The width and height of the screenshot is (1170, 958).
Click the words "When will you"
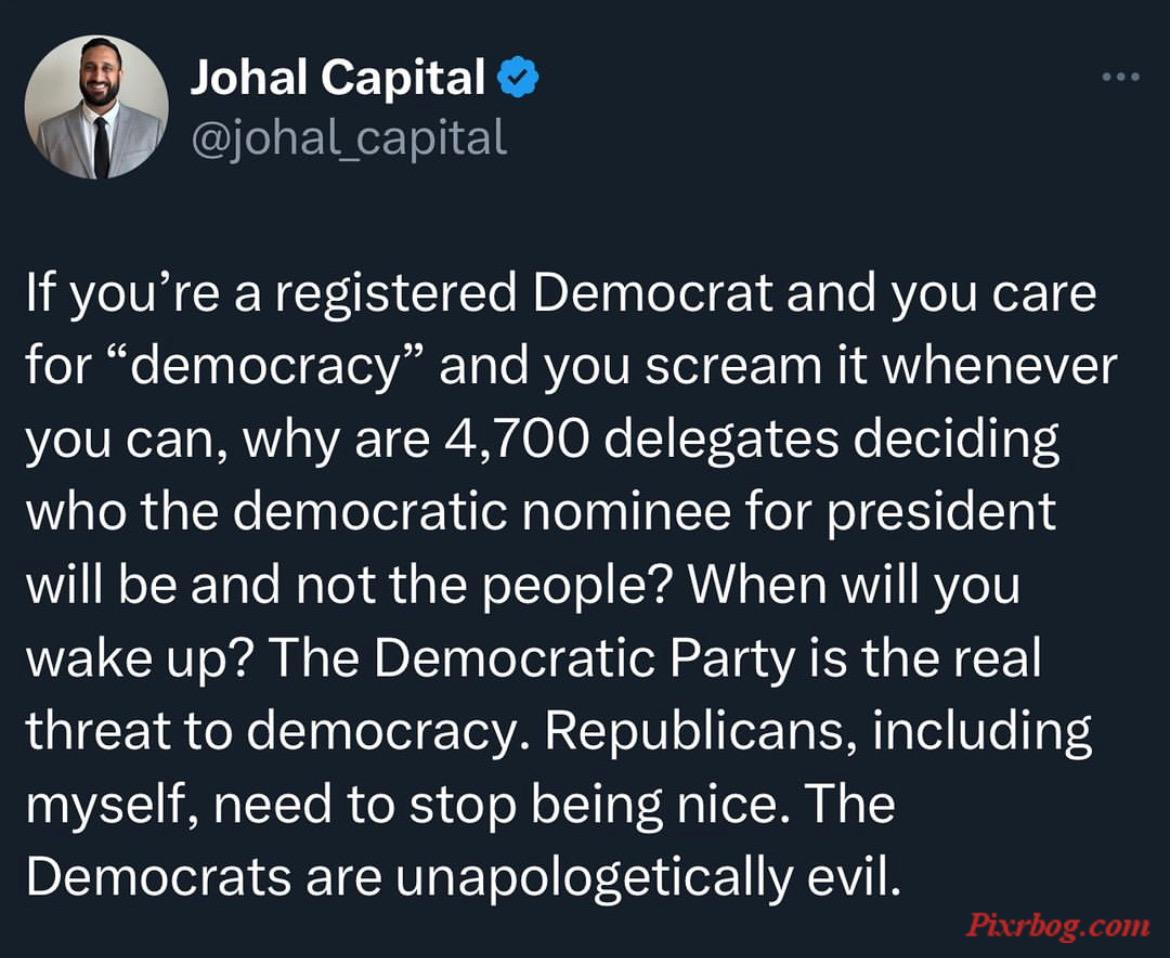pos(853,586)
